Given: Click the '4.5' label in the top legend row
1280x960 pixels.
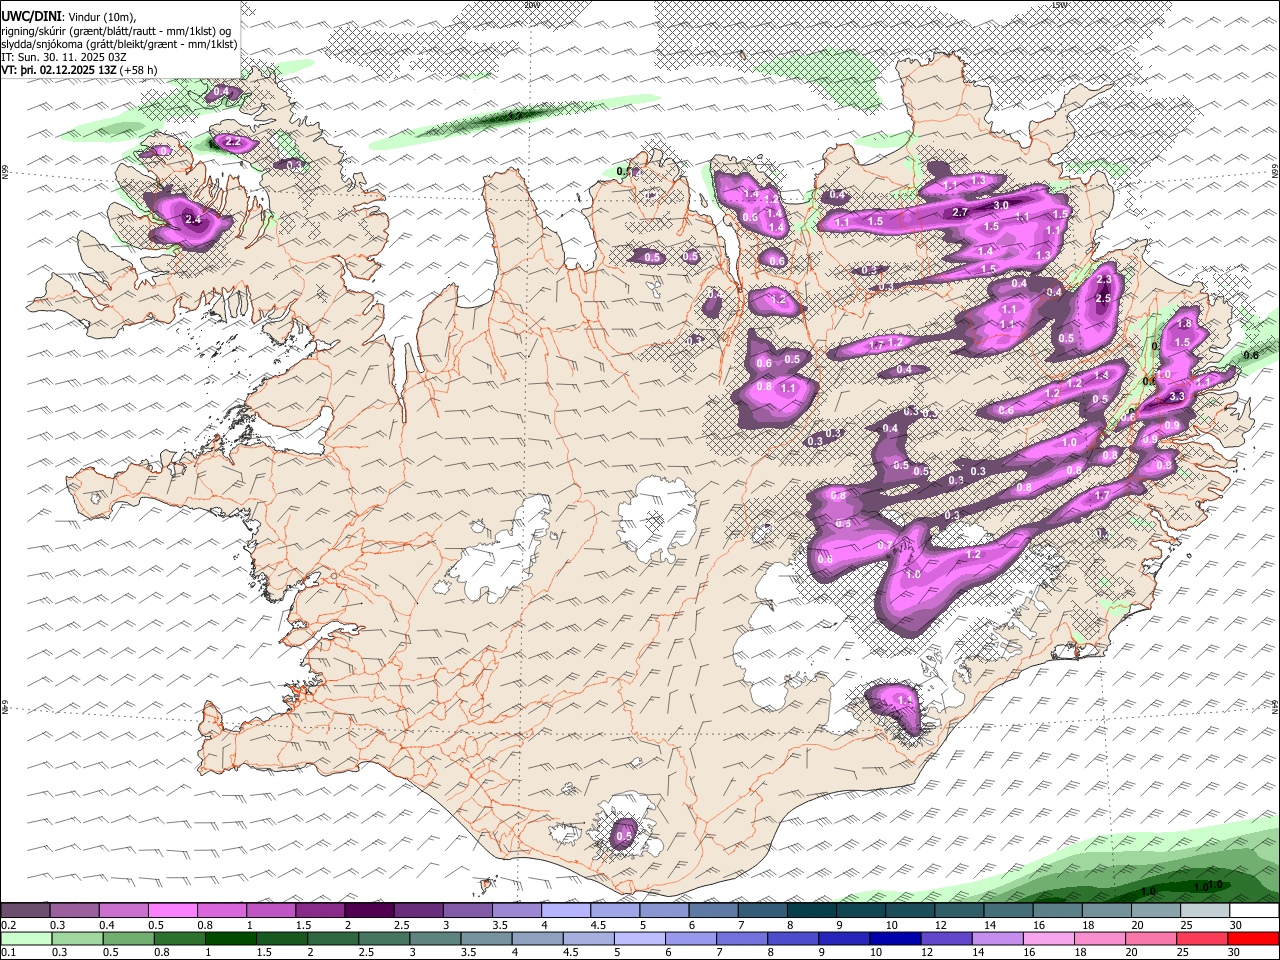Looking at the screenshot, I should [598, 925].
